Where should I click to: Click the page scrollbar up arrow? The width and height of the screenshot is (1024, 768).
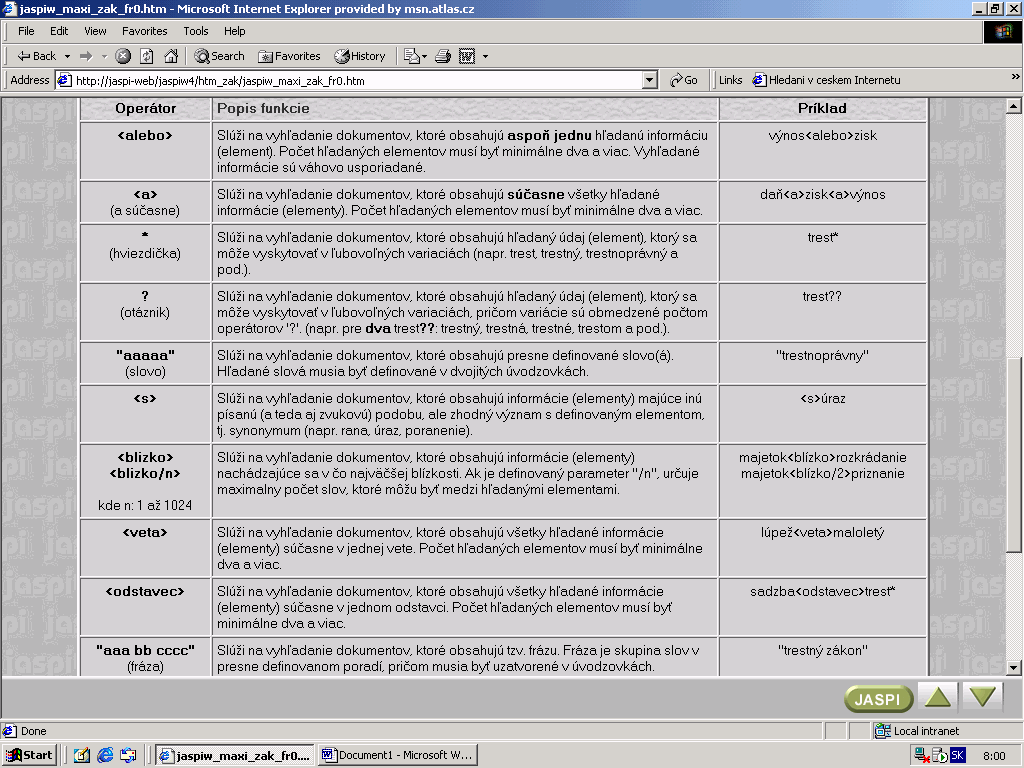[x=1014, y=105]
